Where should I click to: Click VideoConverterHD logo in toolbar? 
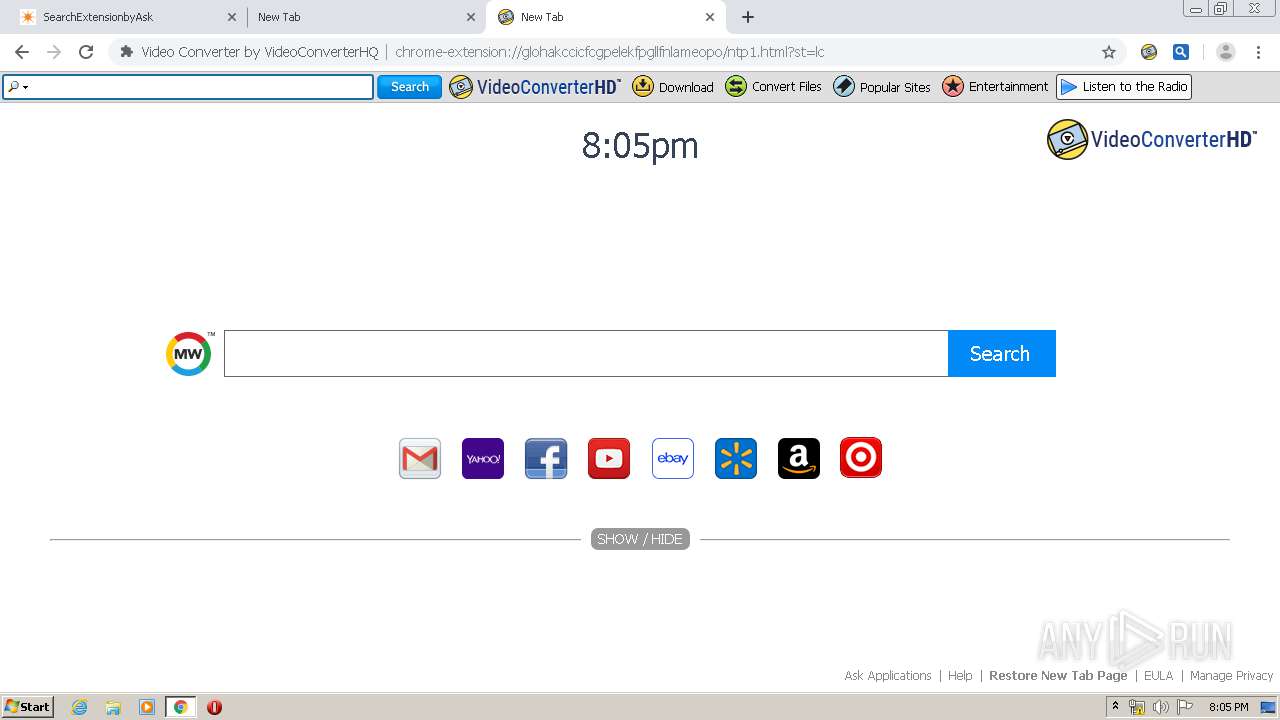tap(535, 87)
